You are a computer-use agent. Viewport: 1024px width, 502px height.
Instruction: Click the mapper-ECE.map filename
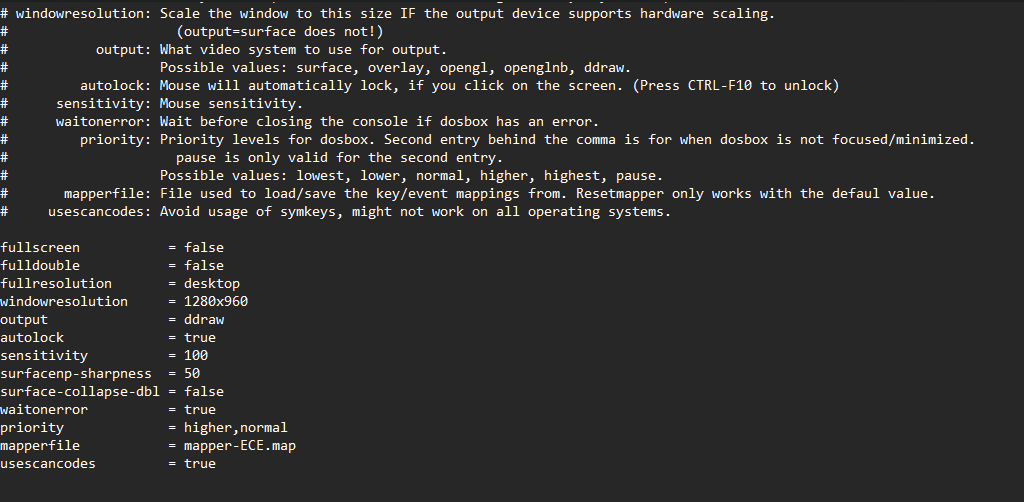pyautogui.click(x=240, y=446)
